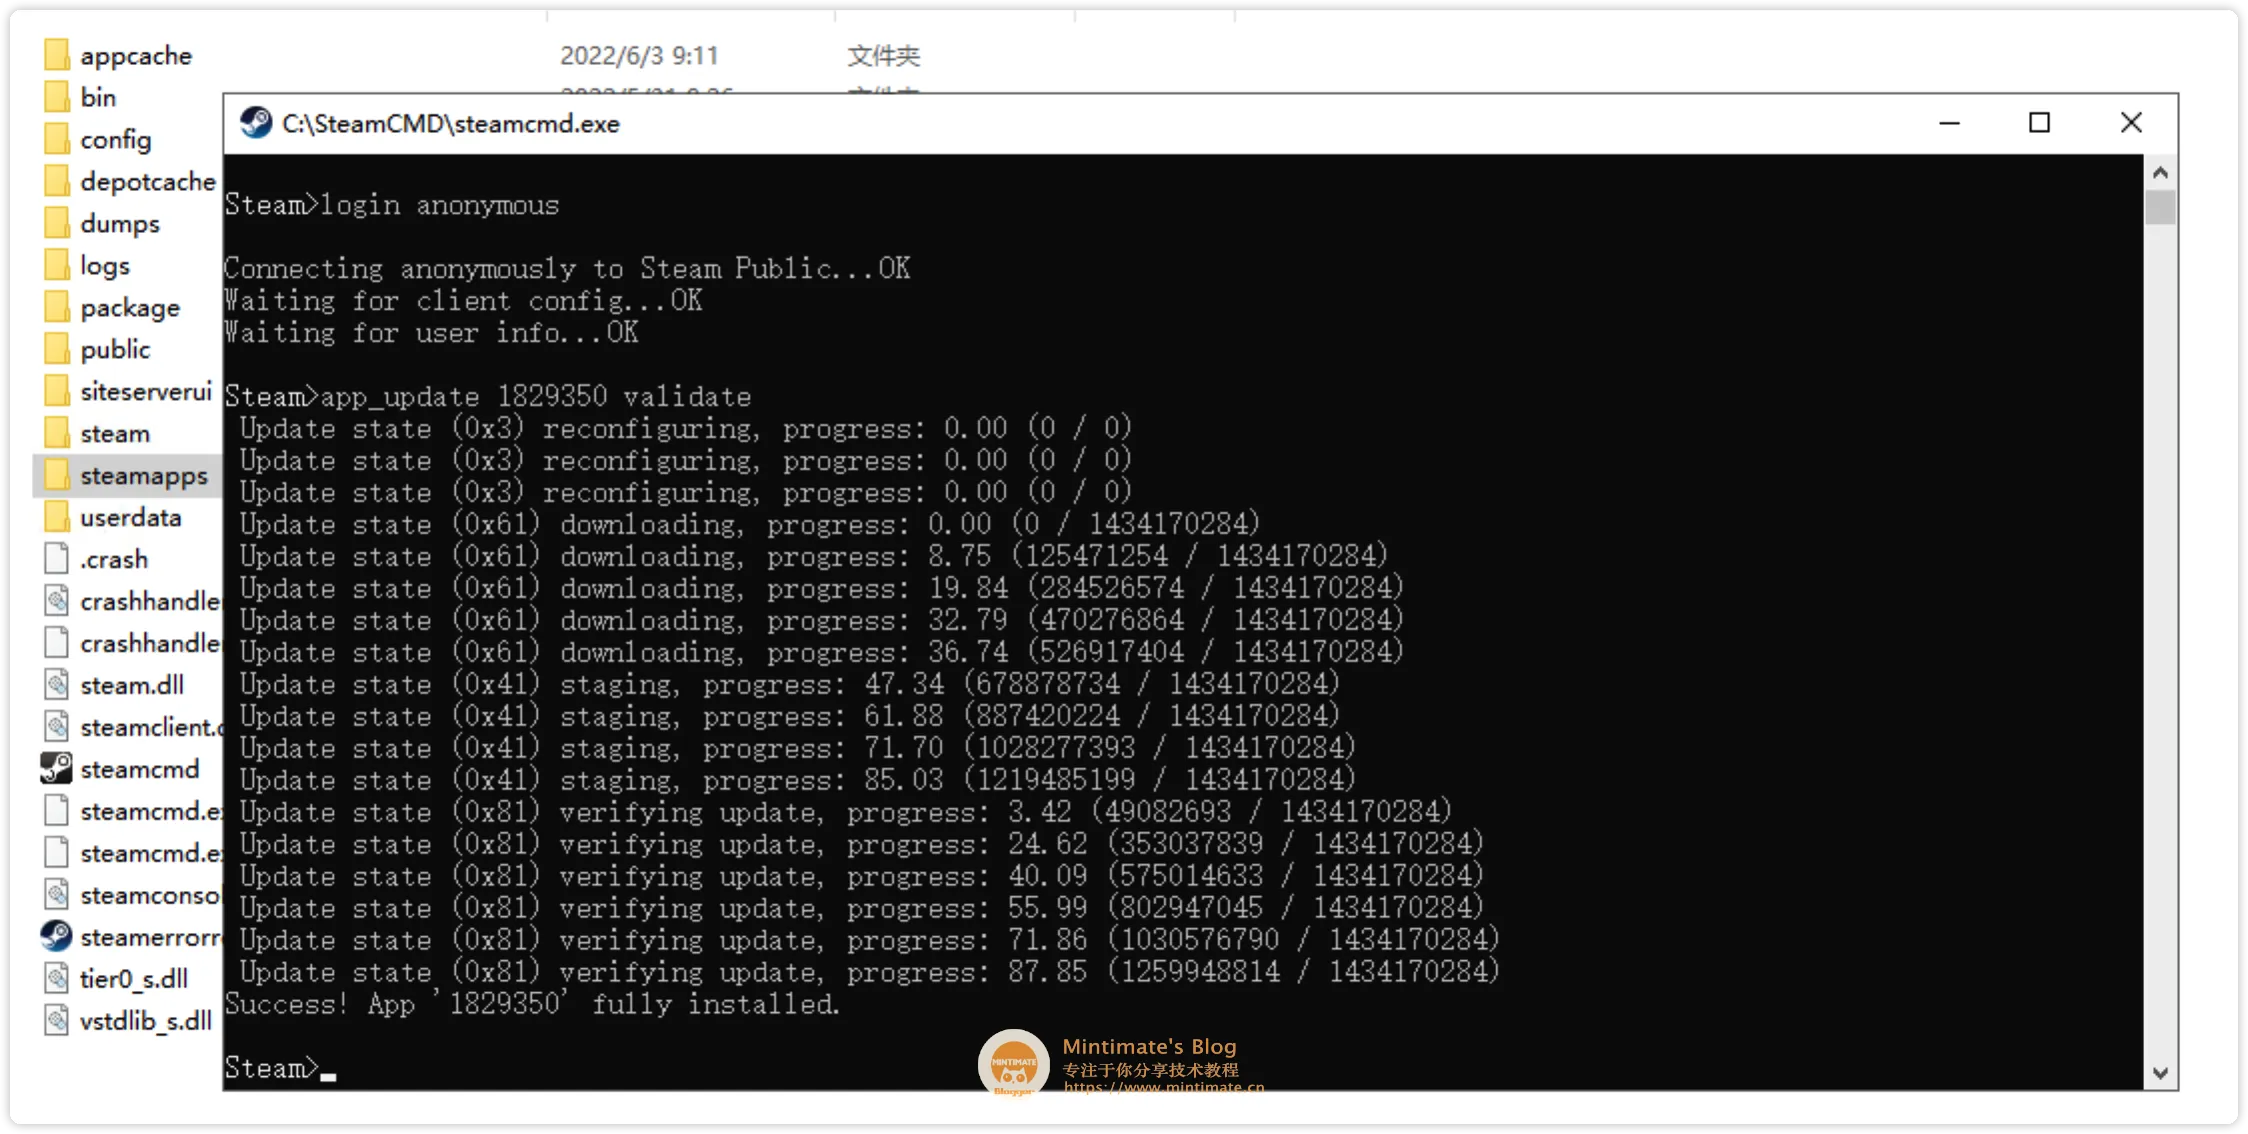This screenshot has width=2248, height=1134.
Task: Select the logs folder name
Action: tap(105, 266)
